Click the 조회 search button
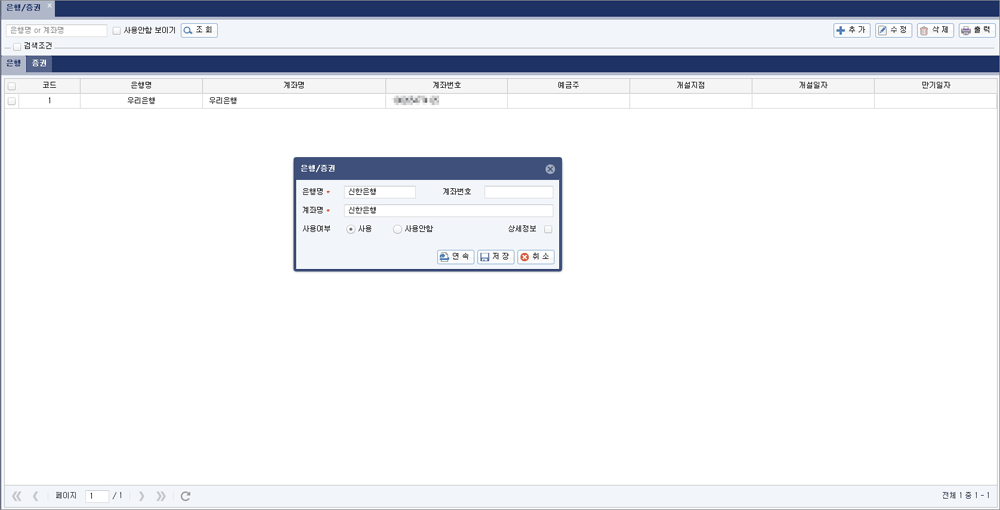Image resolution: width=1000 pixels, height=510 pixels. (x=199, y=30)
